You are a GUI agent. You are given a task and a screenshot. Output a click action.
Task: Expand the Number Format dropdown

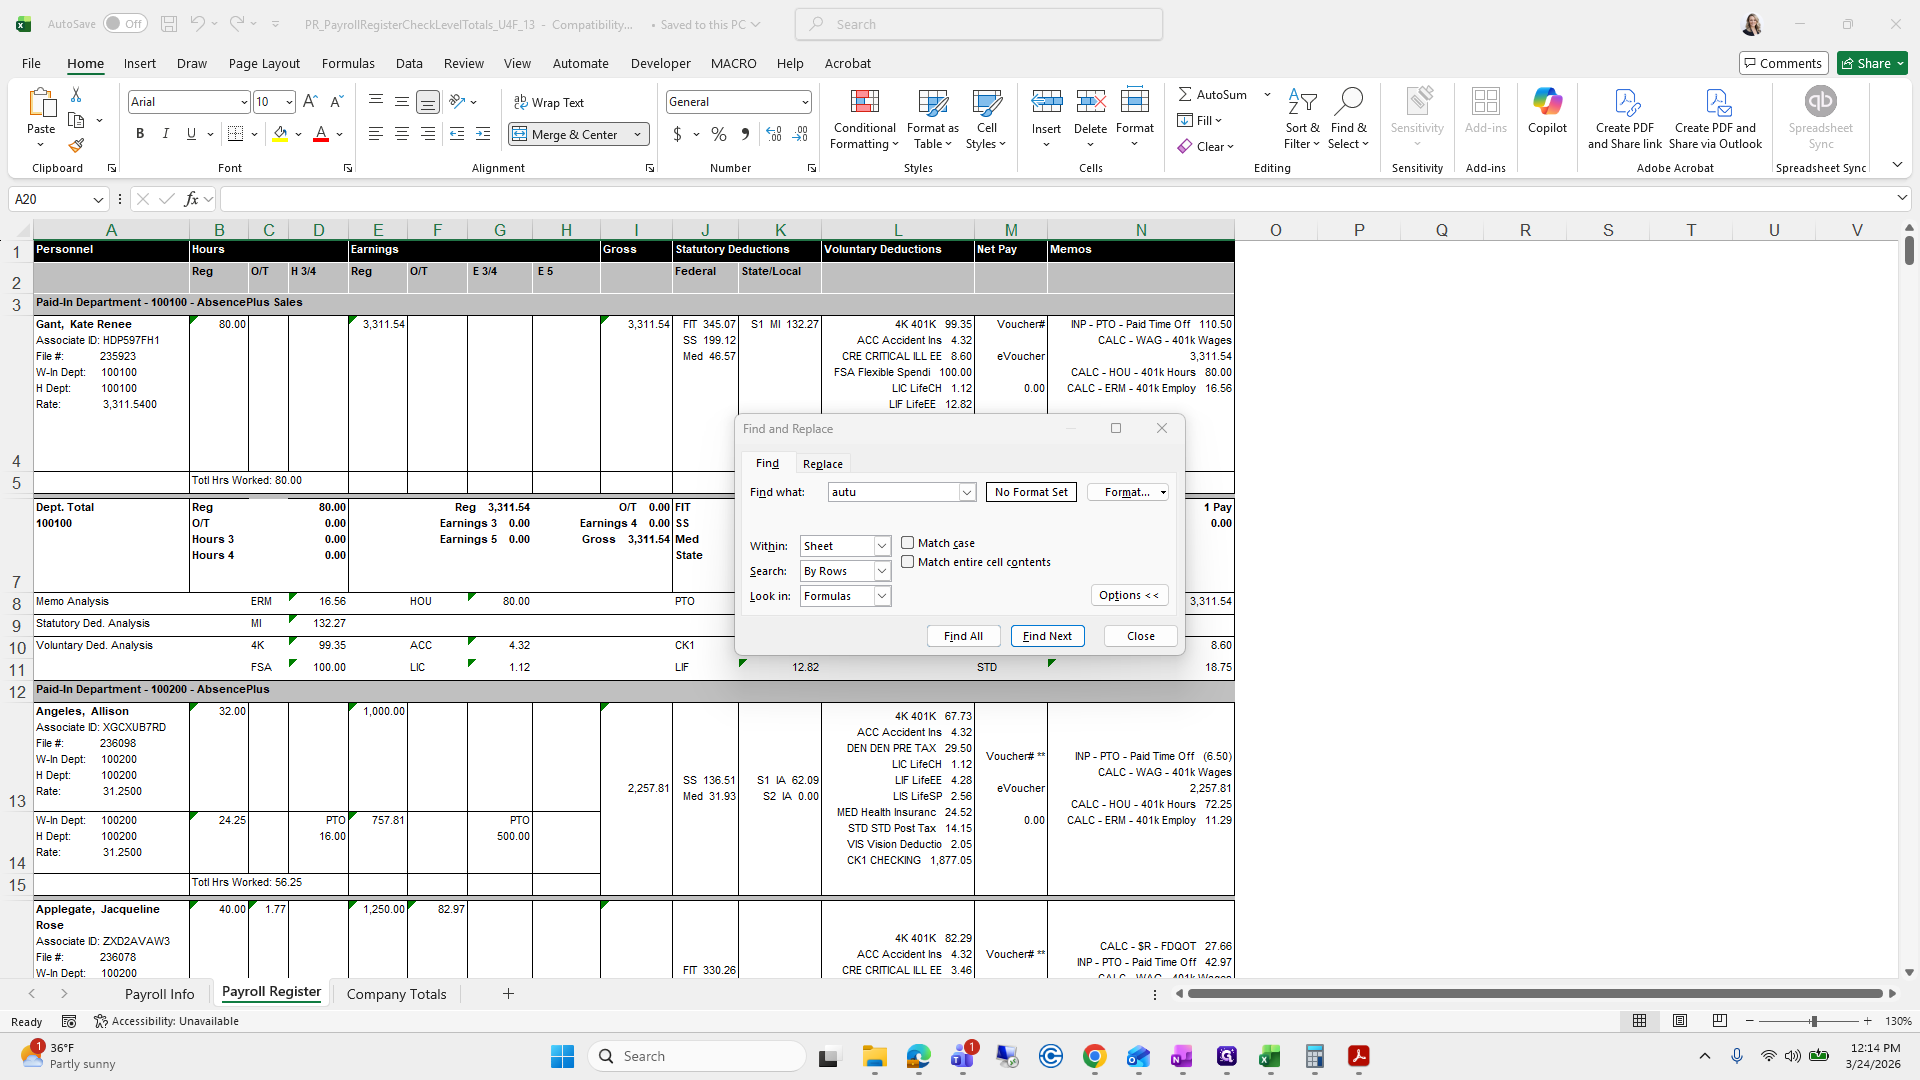(x=805, y=102)
